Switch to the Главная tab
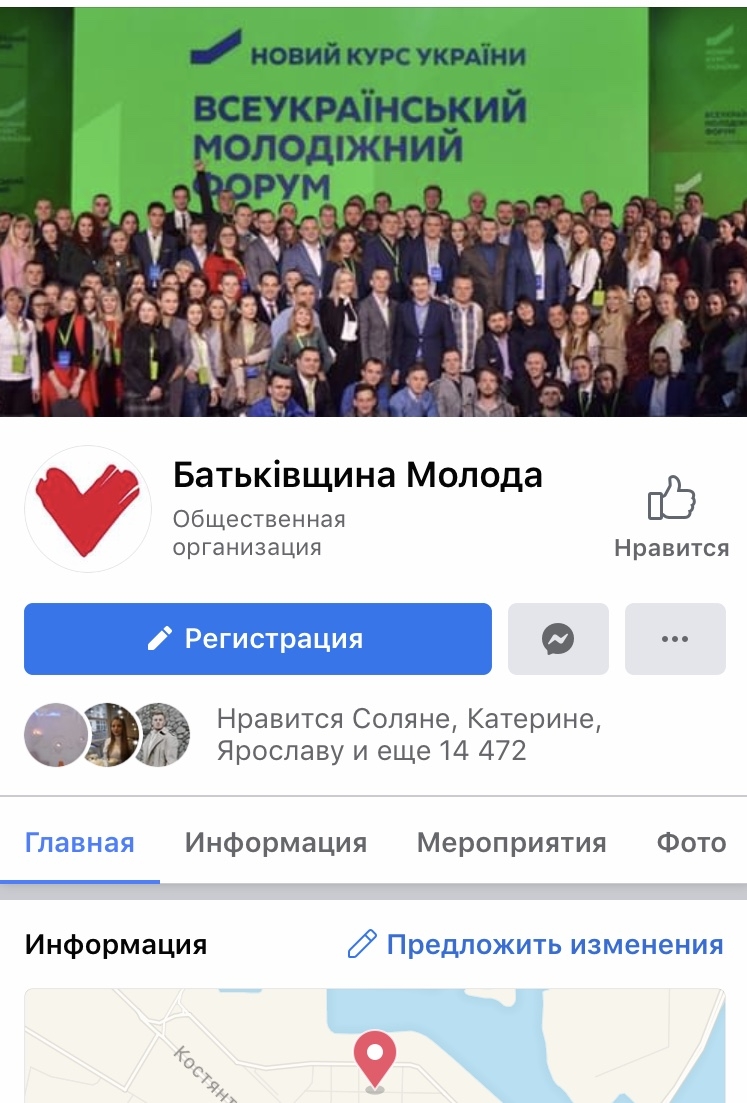Image resolution: width=747 pixels, height=1103 pixels. tap(79, 842)
